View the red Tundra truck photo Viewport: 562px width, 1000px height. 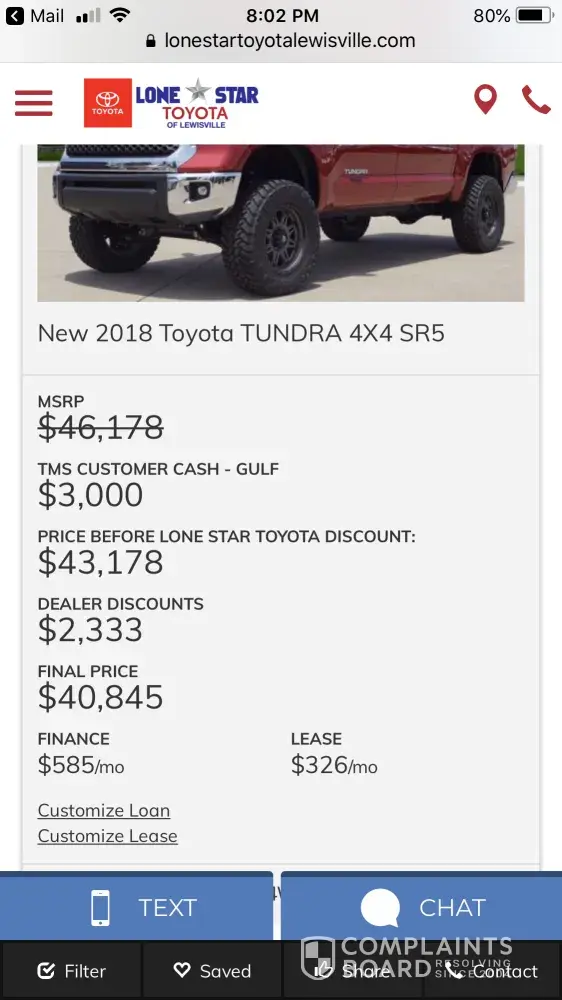[x=281, y=223]
